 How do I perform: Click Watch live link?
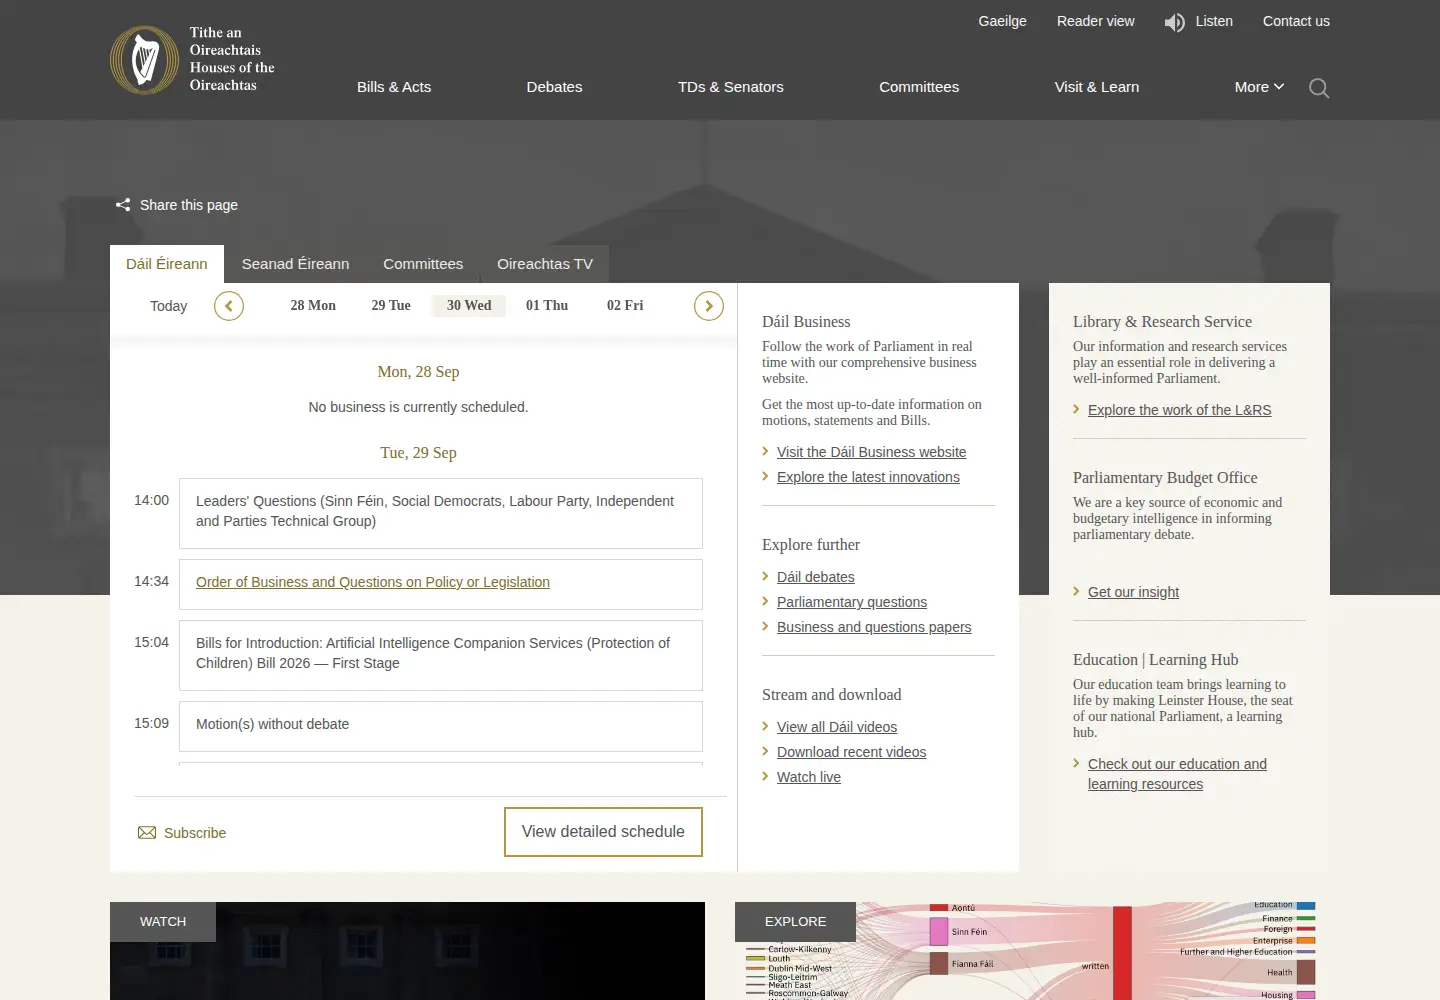[809, 777]
